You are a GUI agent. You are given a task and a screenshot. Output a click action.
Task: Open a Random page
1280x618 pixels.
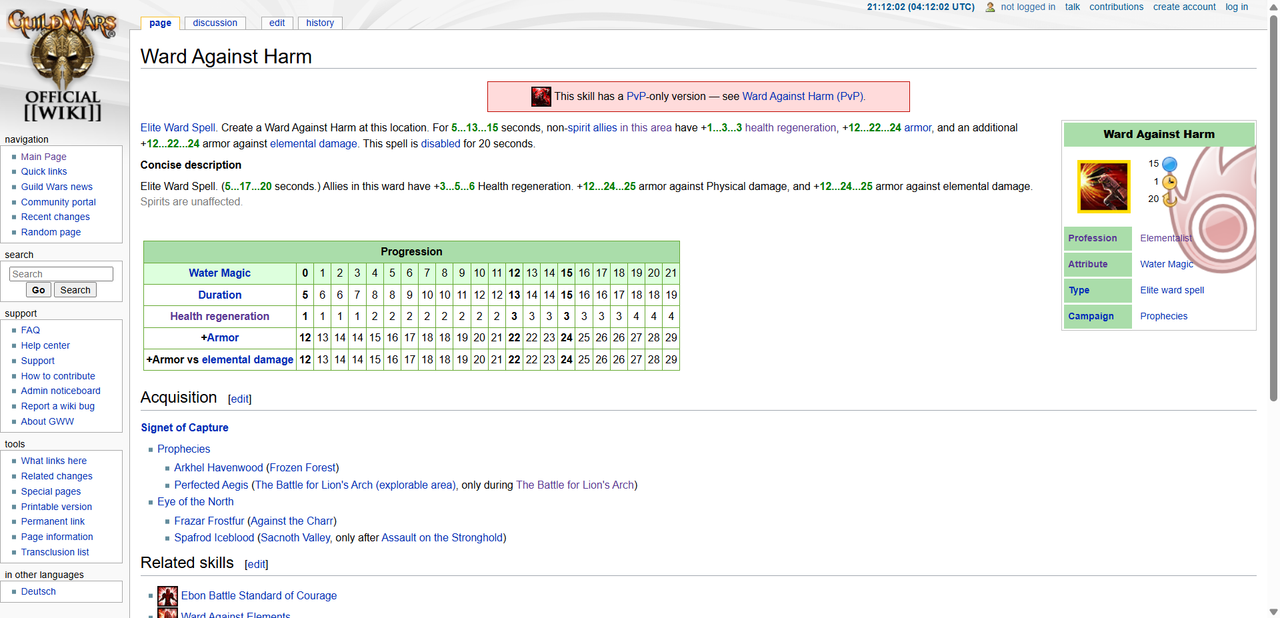(x=51, y=232)
